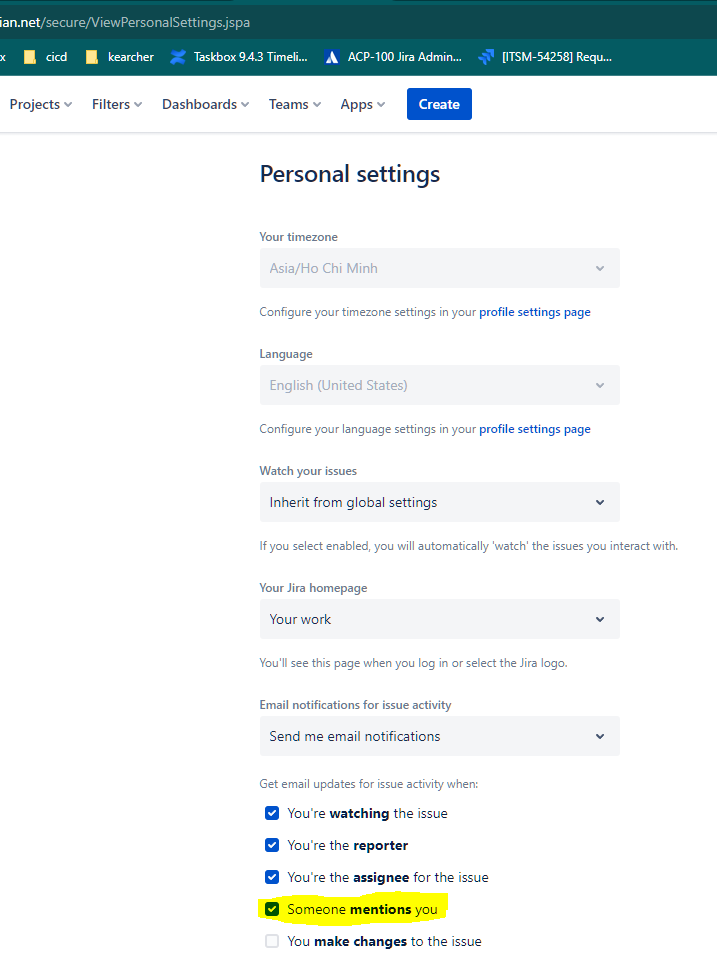Open the kearcher bookmark folder icon
Screen dimensions: 717x963
92,57
